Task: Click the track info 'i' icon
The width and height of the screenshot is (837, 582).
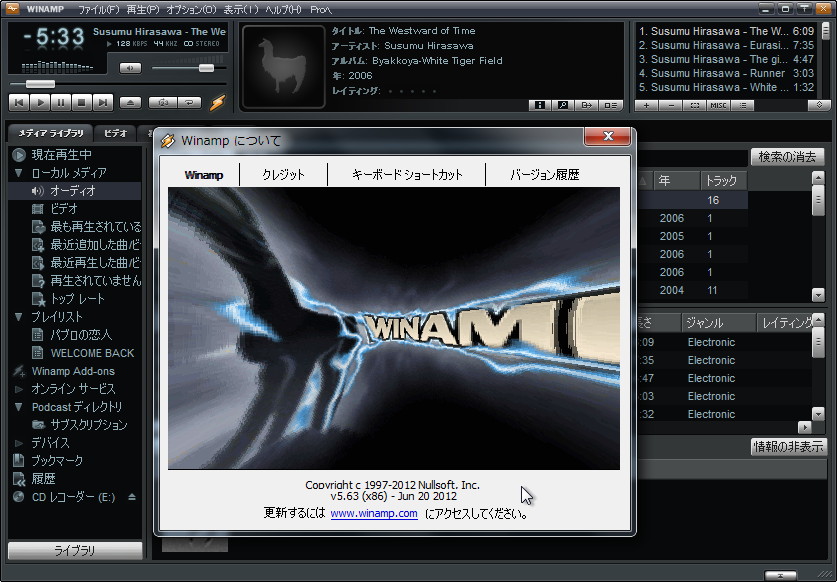Action: (x=541, y=105)
